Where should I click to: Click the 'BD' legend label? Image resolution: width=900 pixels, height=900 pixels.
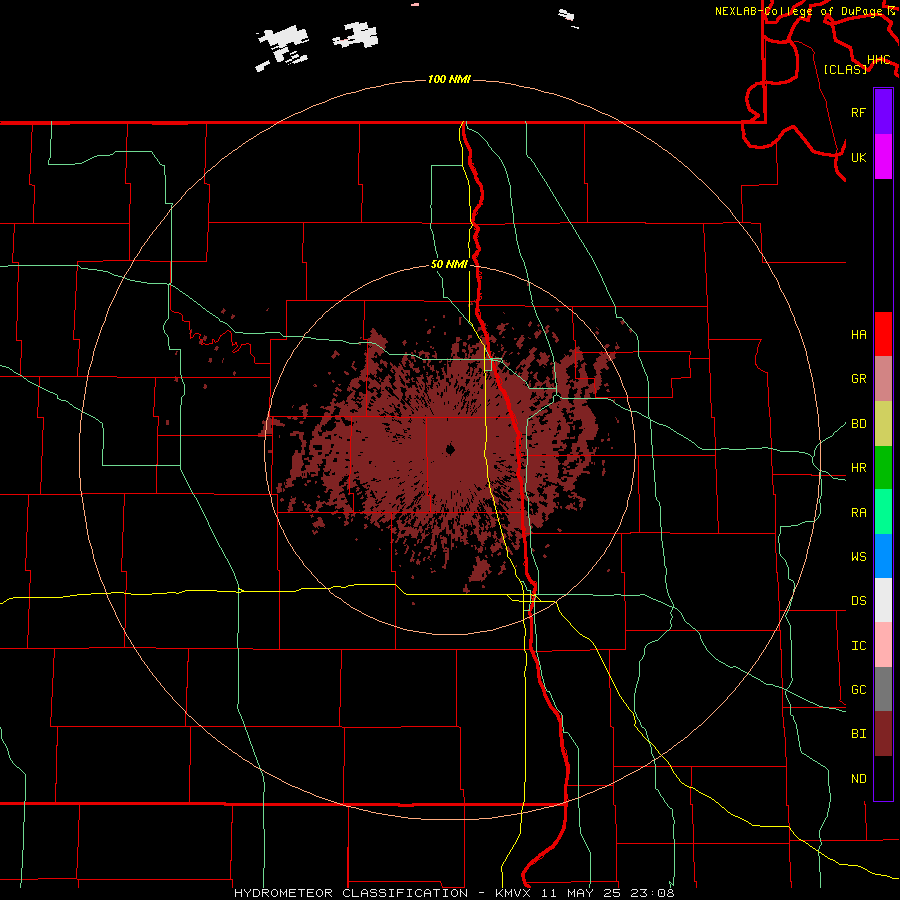click(x=858, y=424)
